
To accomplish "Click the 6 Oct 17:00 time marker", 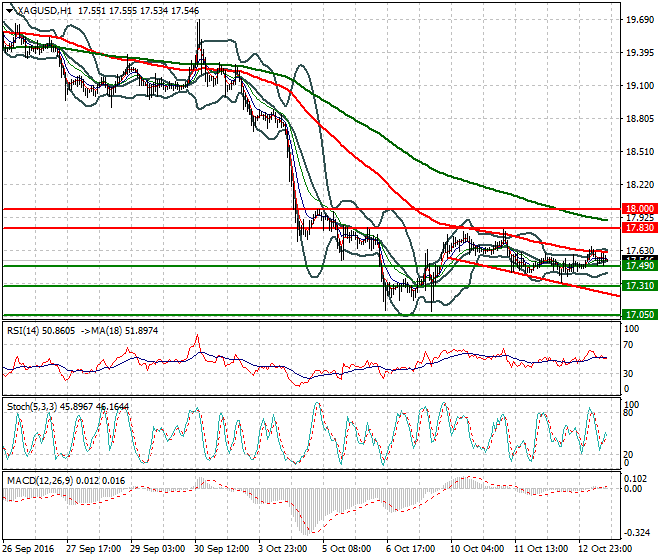I will 410,549.
